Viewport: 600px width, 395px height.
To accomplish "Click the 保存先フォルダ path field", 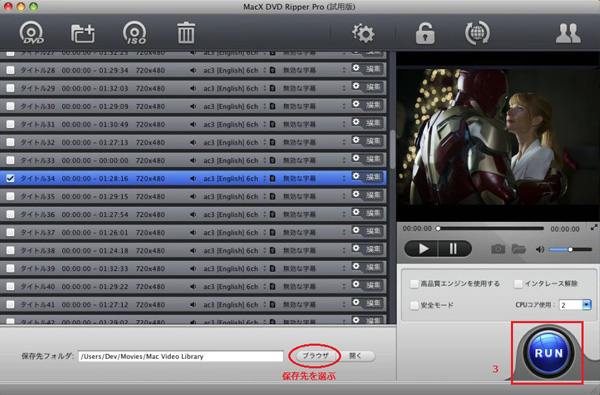I will tap(181, 356).
